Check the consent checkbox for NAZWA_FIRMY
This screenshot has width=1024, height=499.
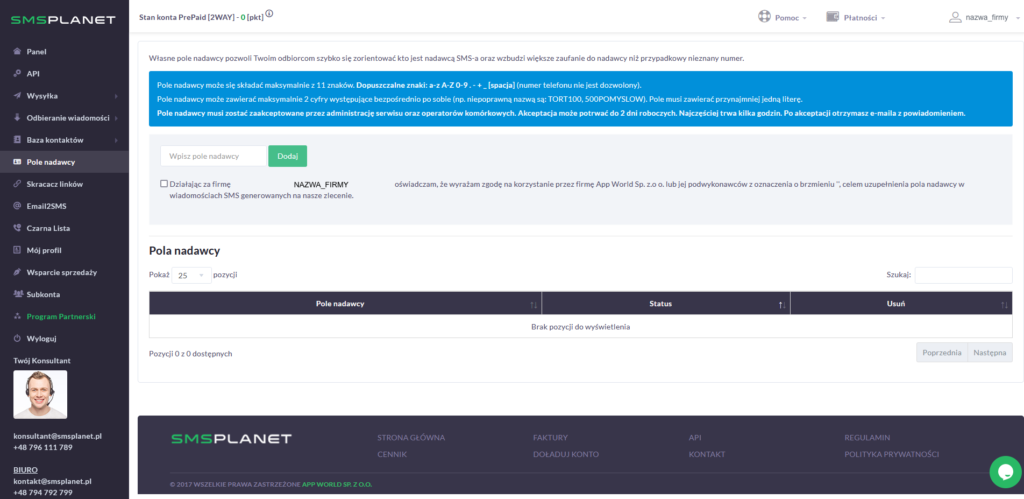point(164,184)
